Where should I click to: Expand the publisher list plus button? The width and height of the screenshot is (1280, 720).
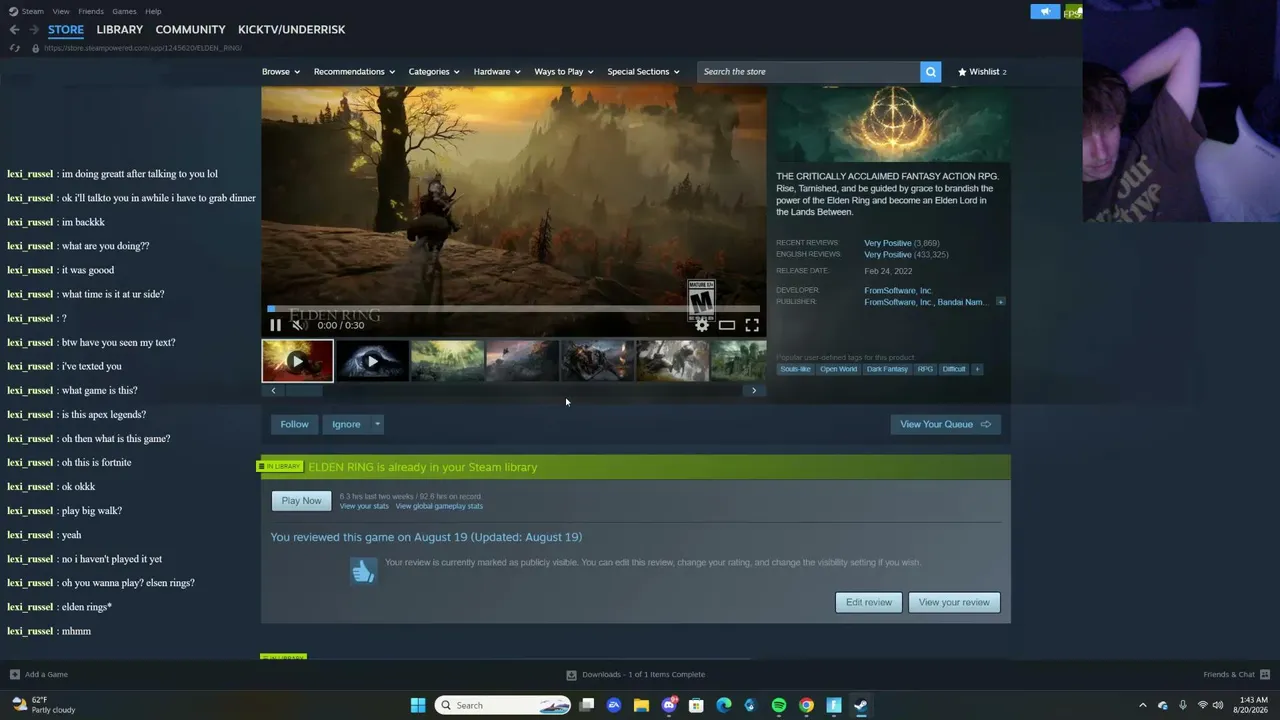[1000, 302]
